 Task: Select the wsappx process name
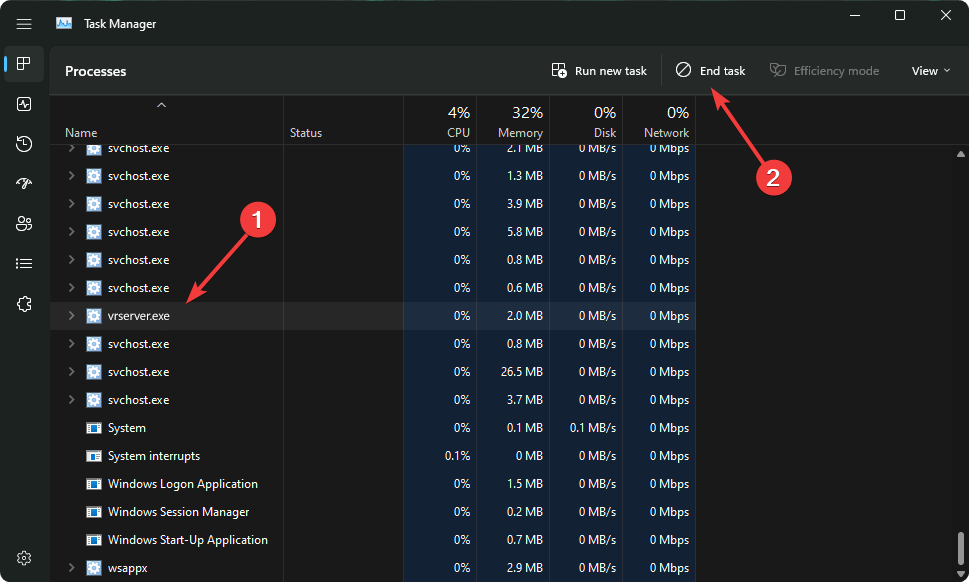pyautogui.click(x=127, y=568)
